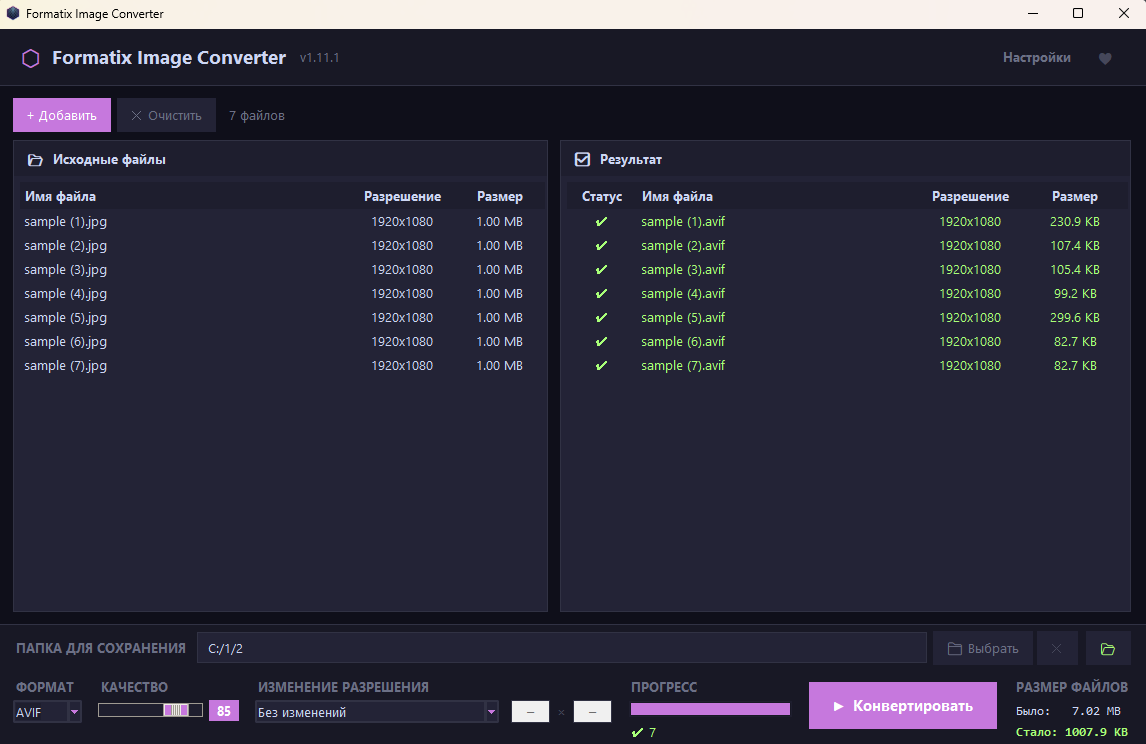The image size is (1146, 744).
Task: Select source file sample (5).jpg
Action: (280, 318)
